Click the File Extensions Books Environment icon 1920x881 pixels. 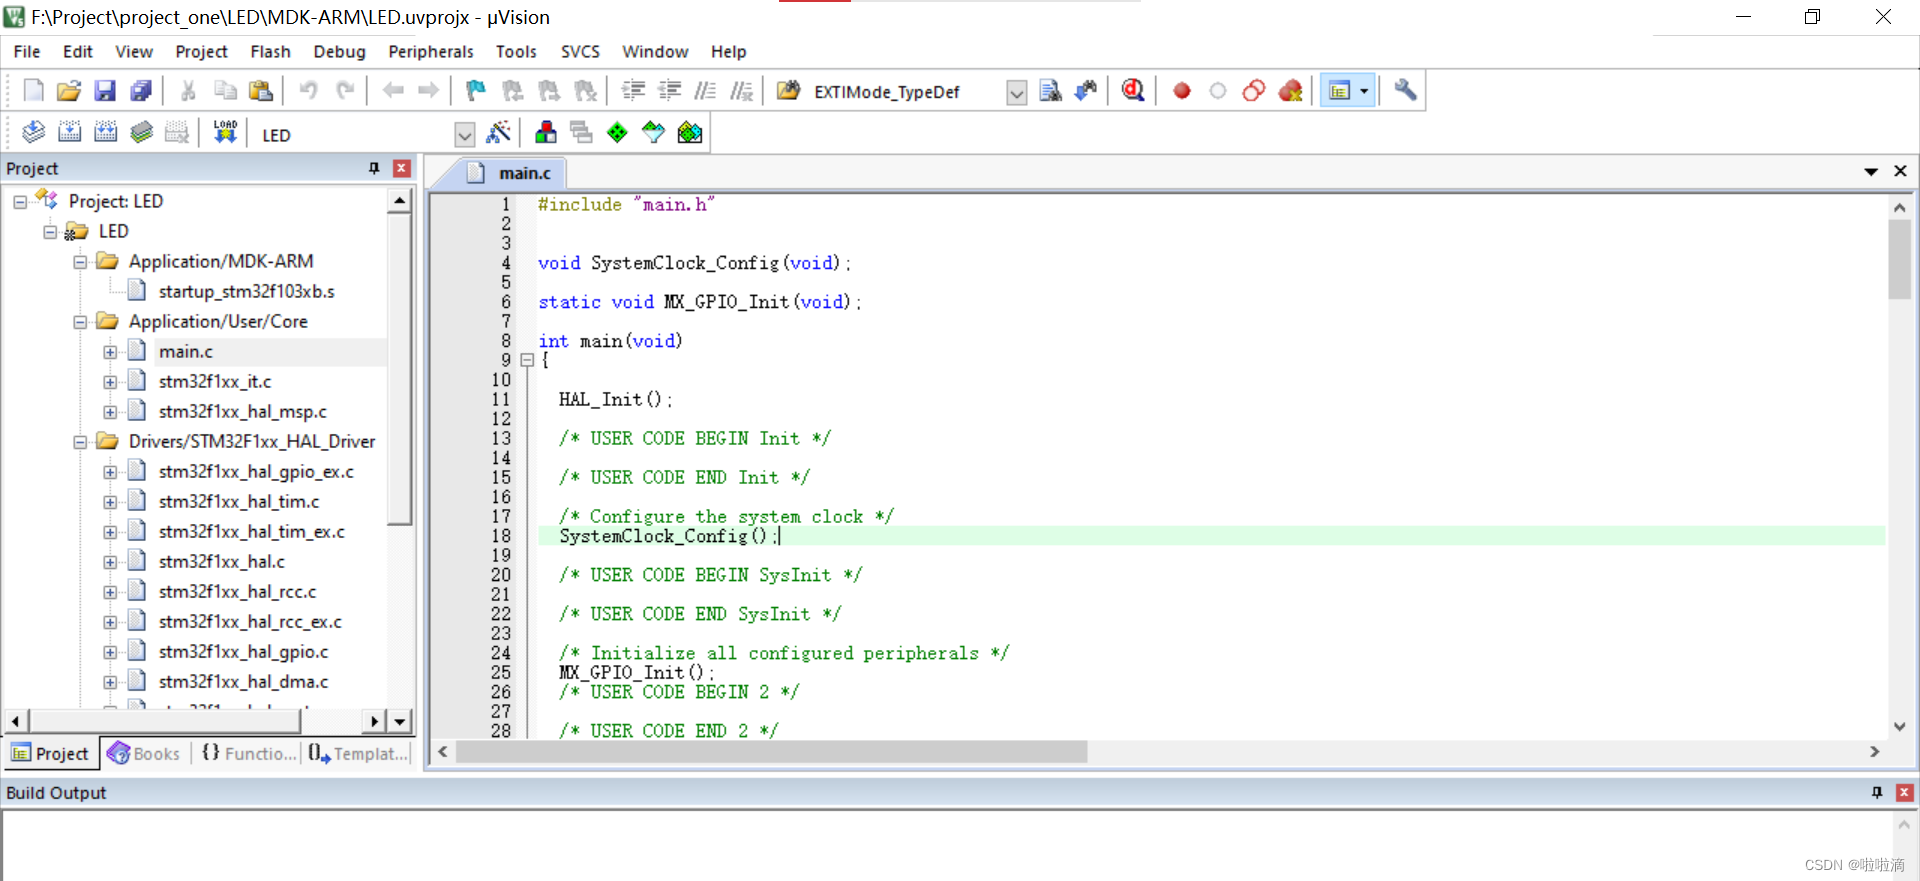(546, 132)
